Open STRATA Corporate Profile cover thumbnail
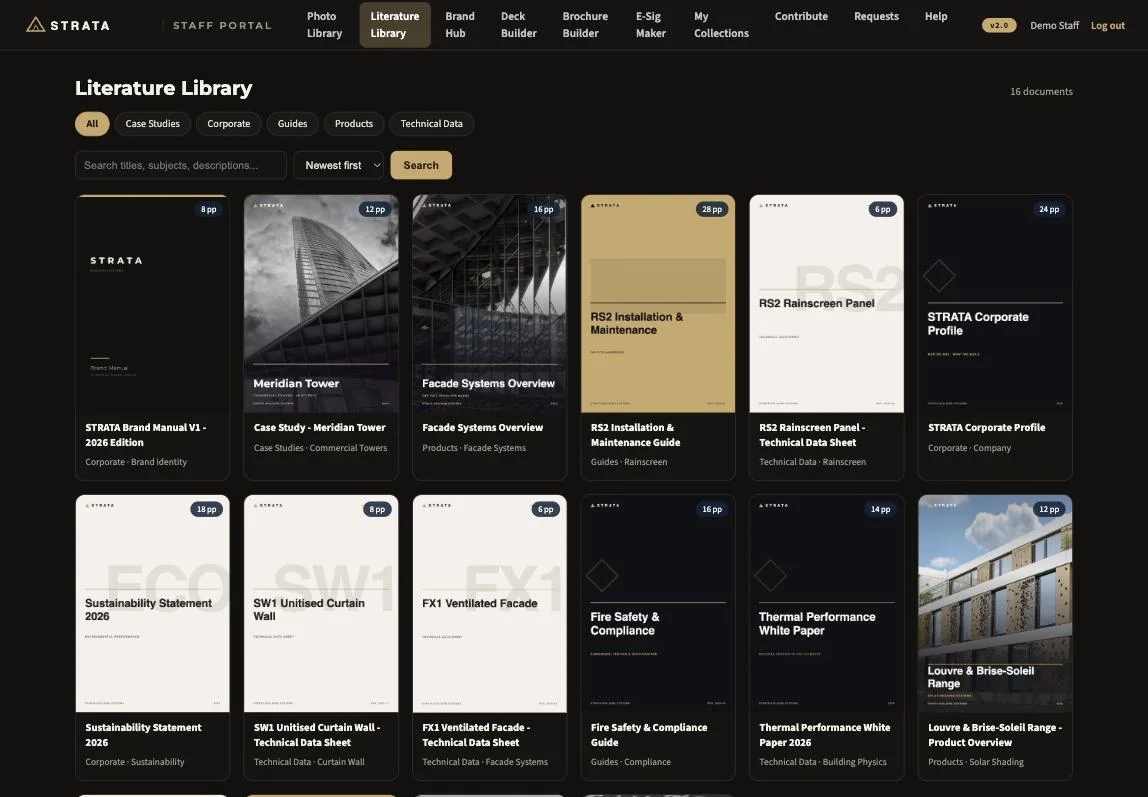 click(995, 304)
